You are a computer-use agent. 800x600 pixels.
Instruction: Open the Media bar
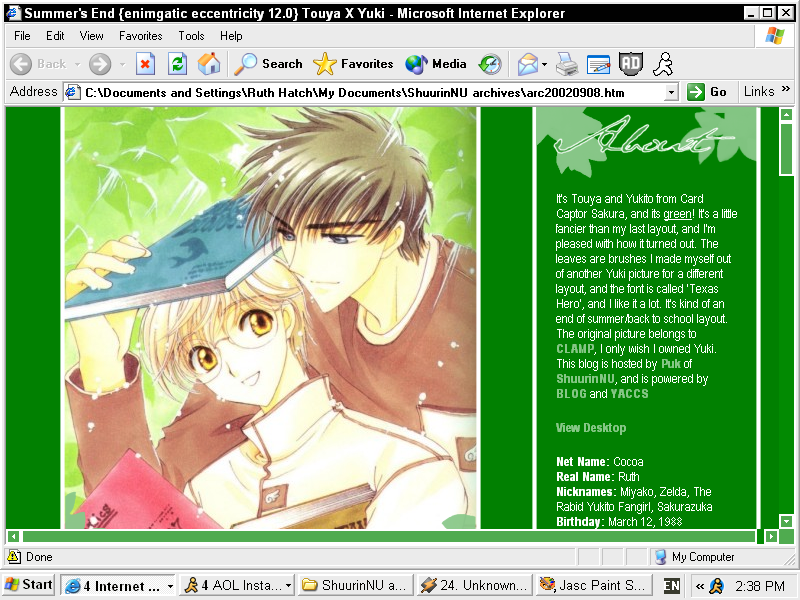point(436,64)
